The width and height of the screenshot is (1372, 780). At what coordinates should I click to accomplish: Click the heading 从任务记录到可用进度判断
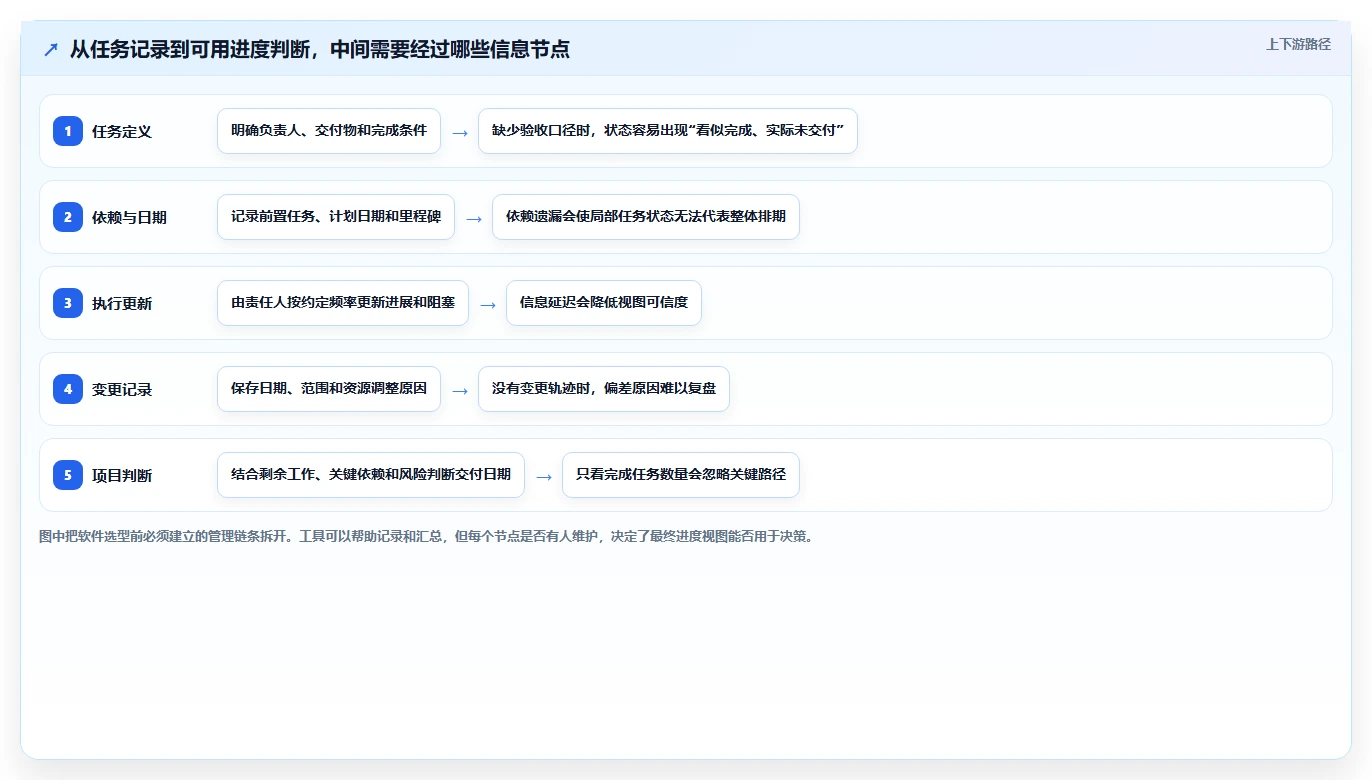pyautogui.click(x=320, y=49)
